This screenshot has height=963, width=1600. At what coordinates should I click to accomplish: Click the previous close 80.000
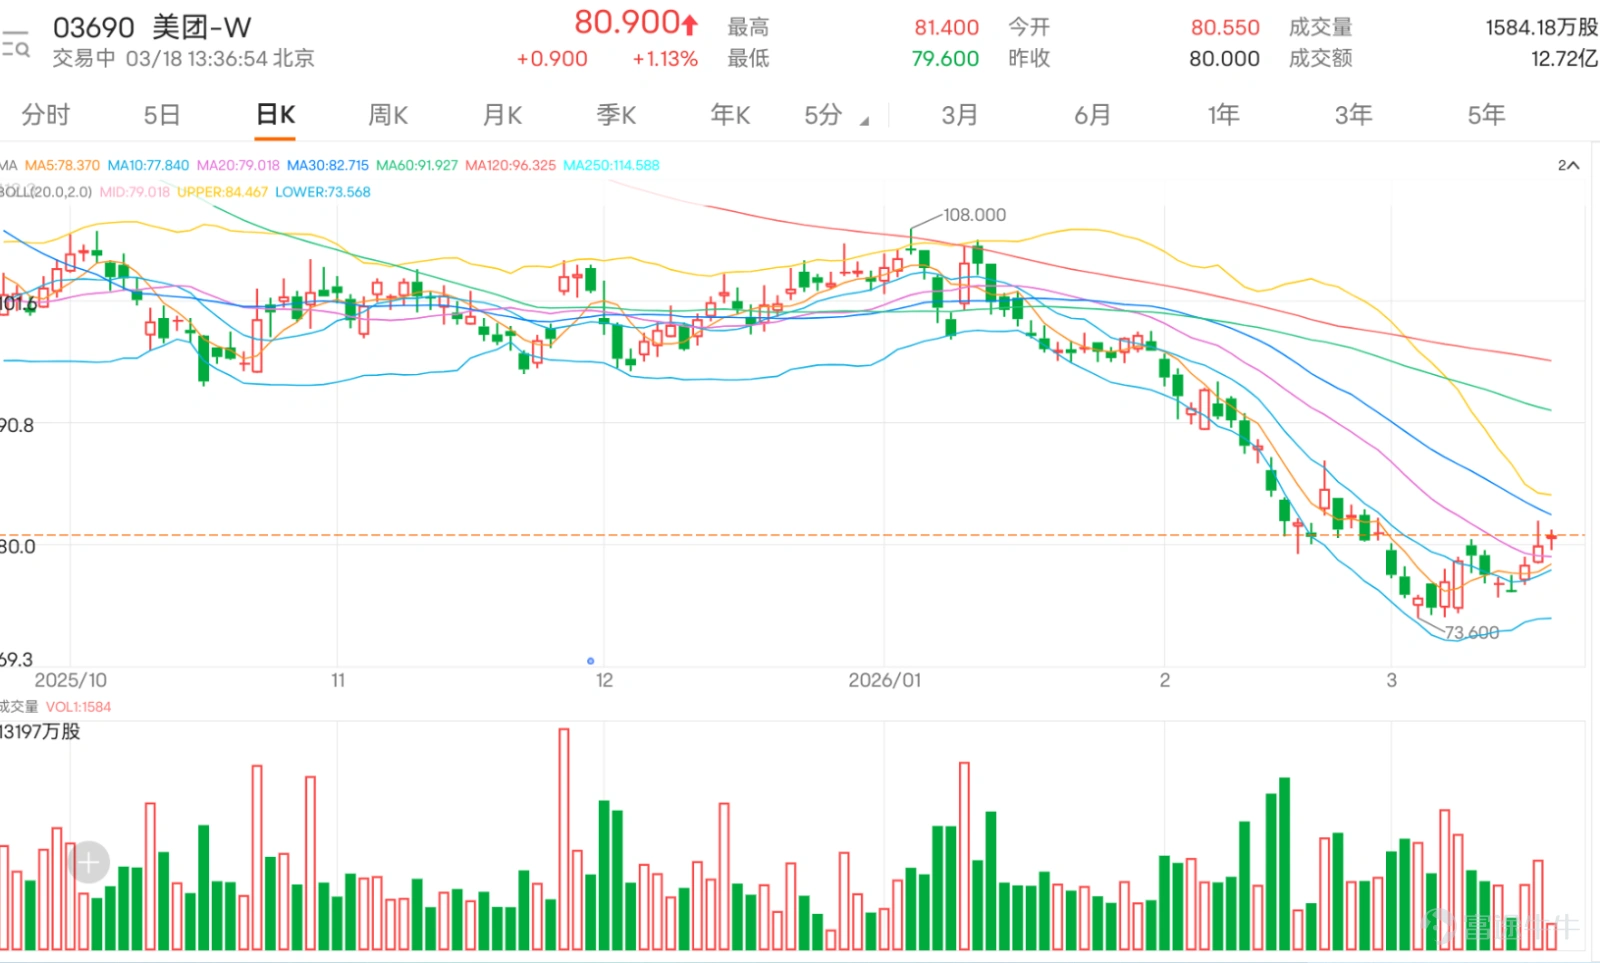coord(1224,59)
